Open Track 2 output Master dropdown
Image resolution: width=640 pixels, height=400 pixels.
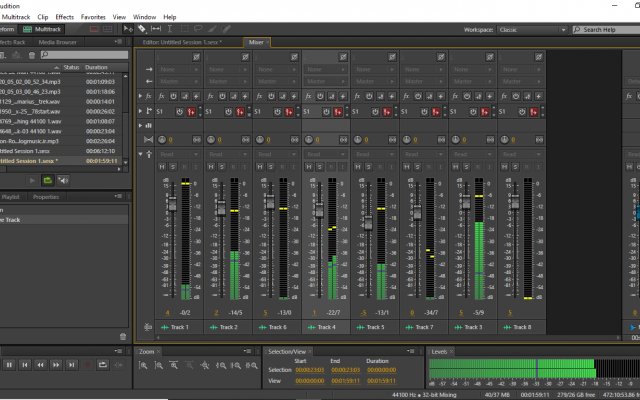tap(228, 81)
